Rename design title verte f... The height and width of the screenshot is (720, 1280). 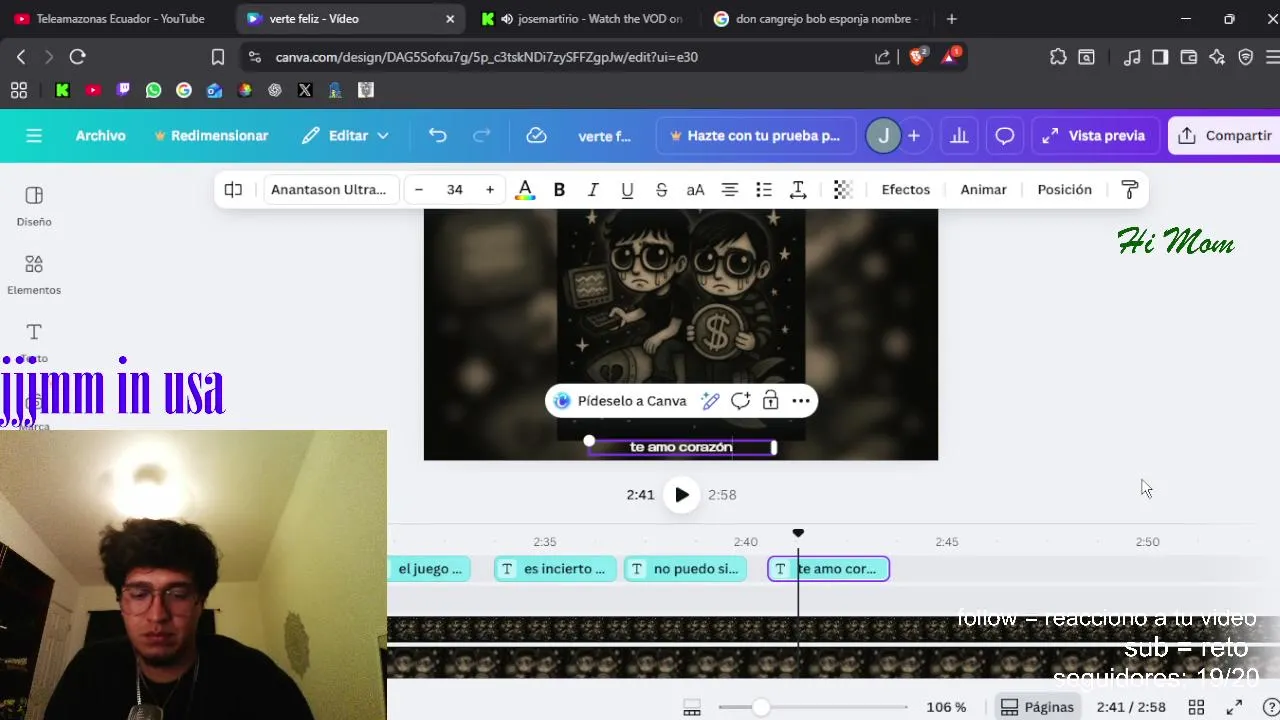[605, 136]
